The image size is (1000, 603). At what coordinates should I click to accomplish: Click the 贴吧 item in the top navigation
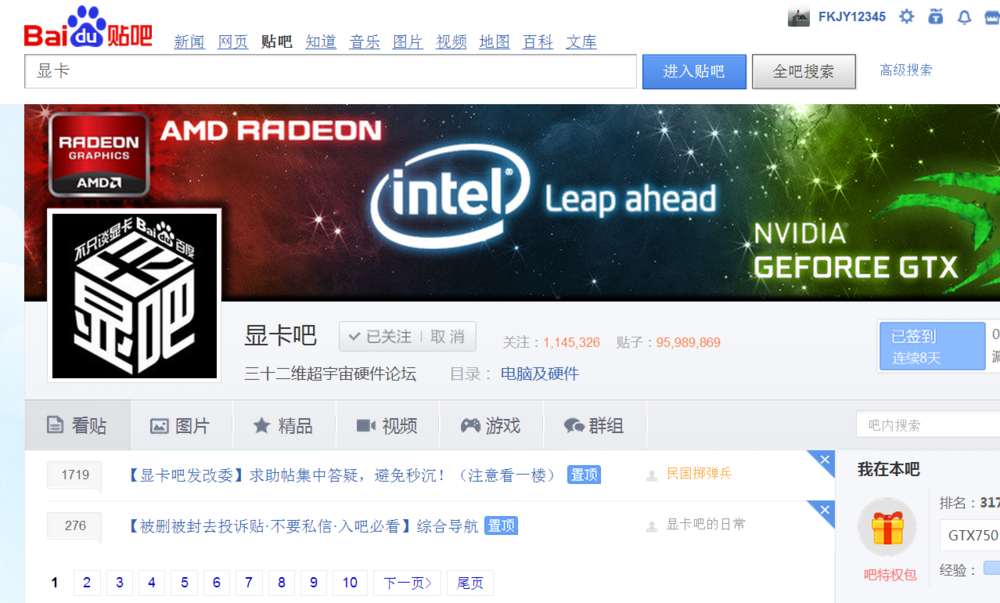[x=277, y=42]
